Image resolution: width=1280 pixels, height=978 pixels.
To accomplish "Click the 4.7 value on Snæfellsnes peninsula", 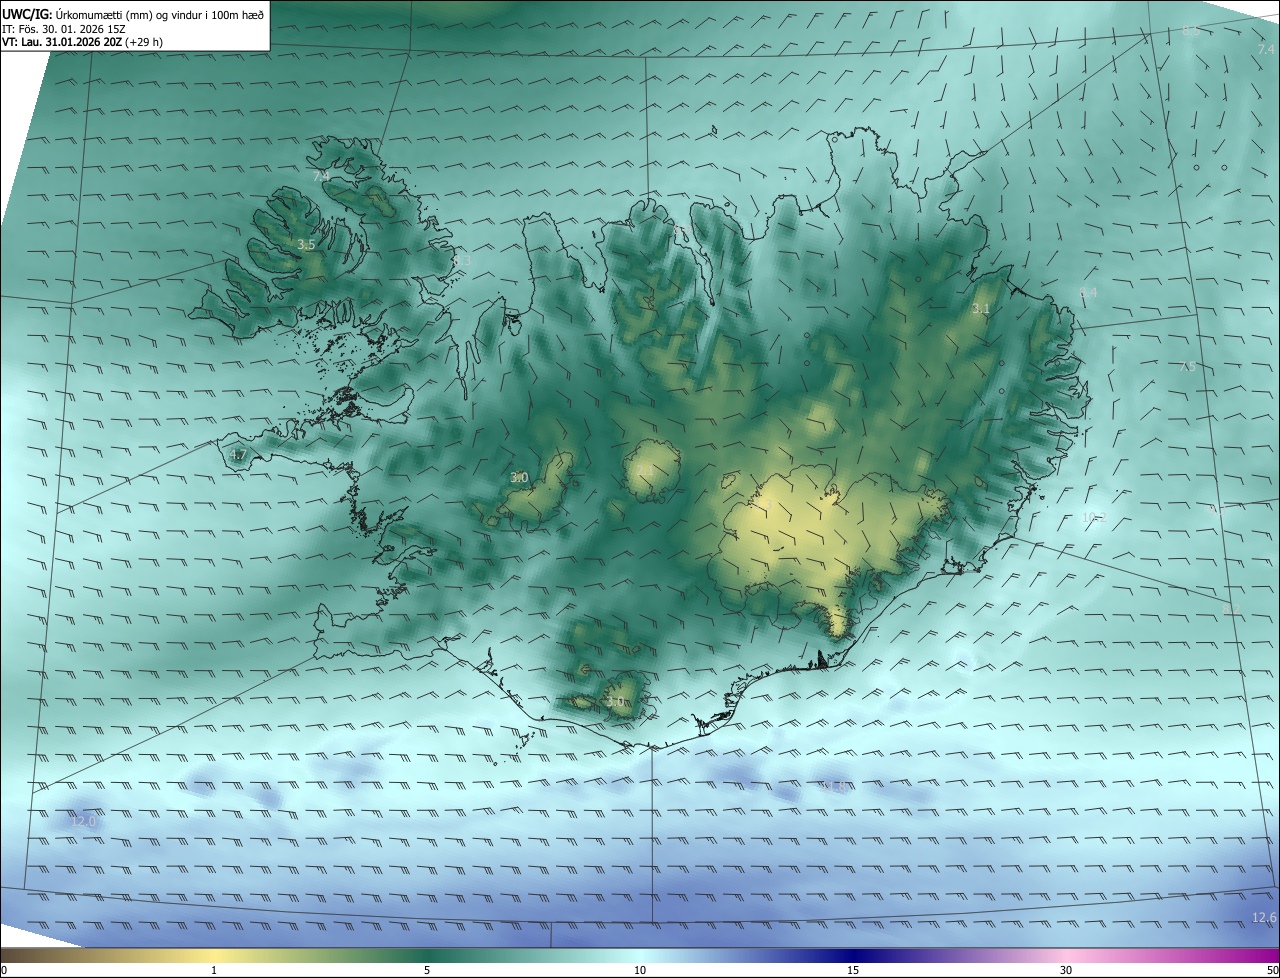I will (x=238, y=455).
